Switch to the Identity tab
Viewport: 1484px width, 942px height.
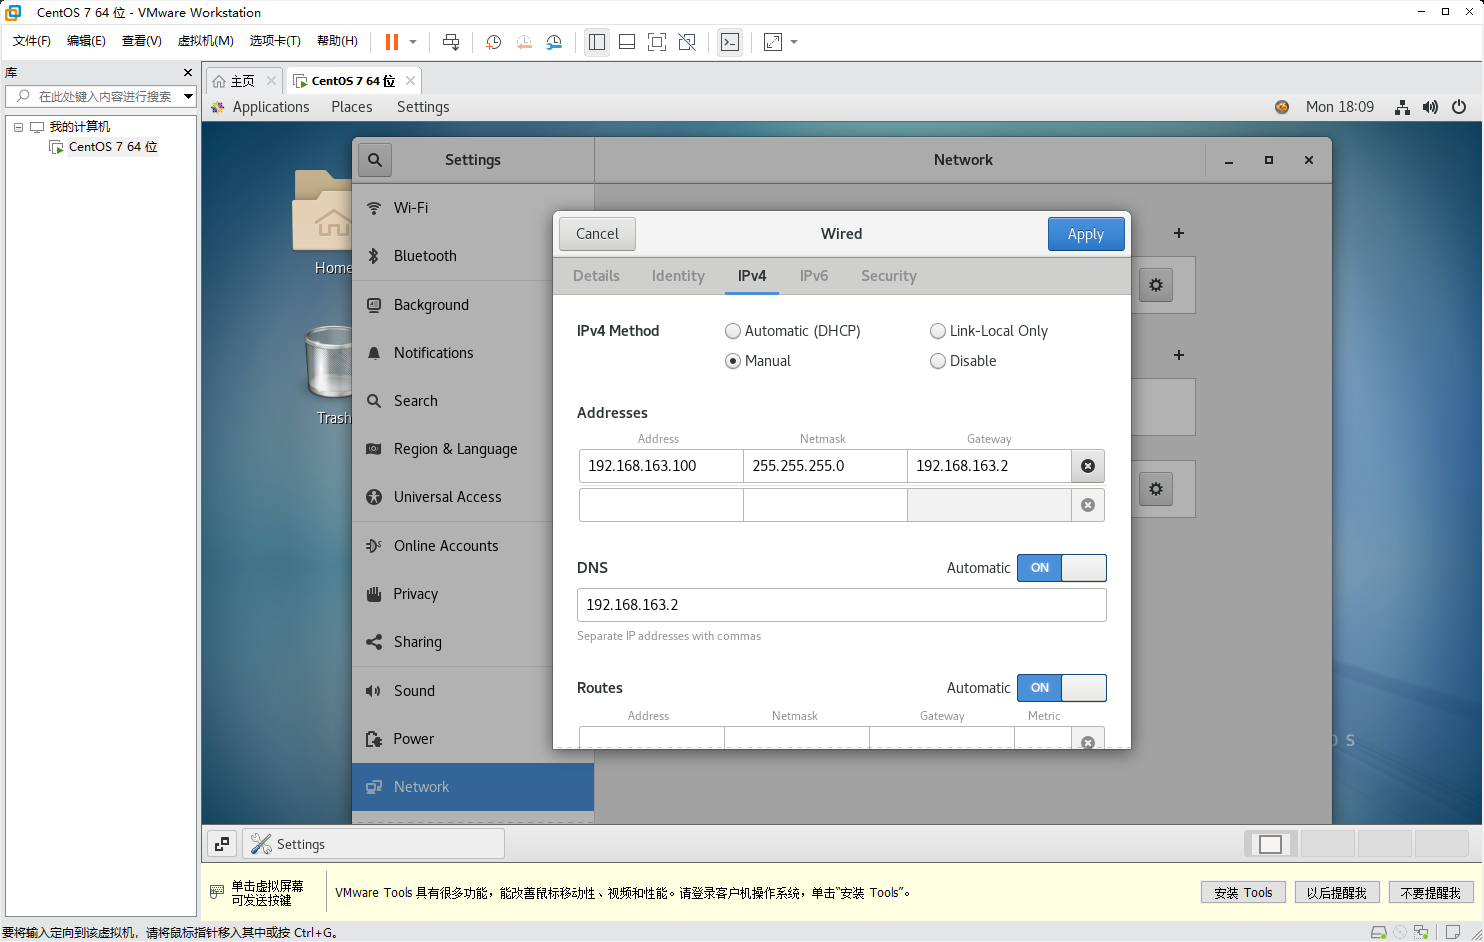pyautogui.click(x=678, y=276)
